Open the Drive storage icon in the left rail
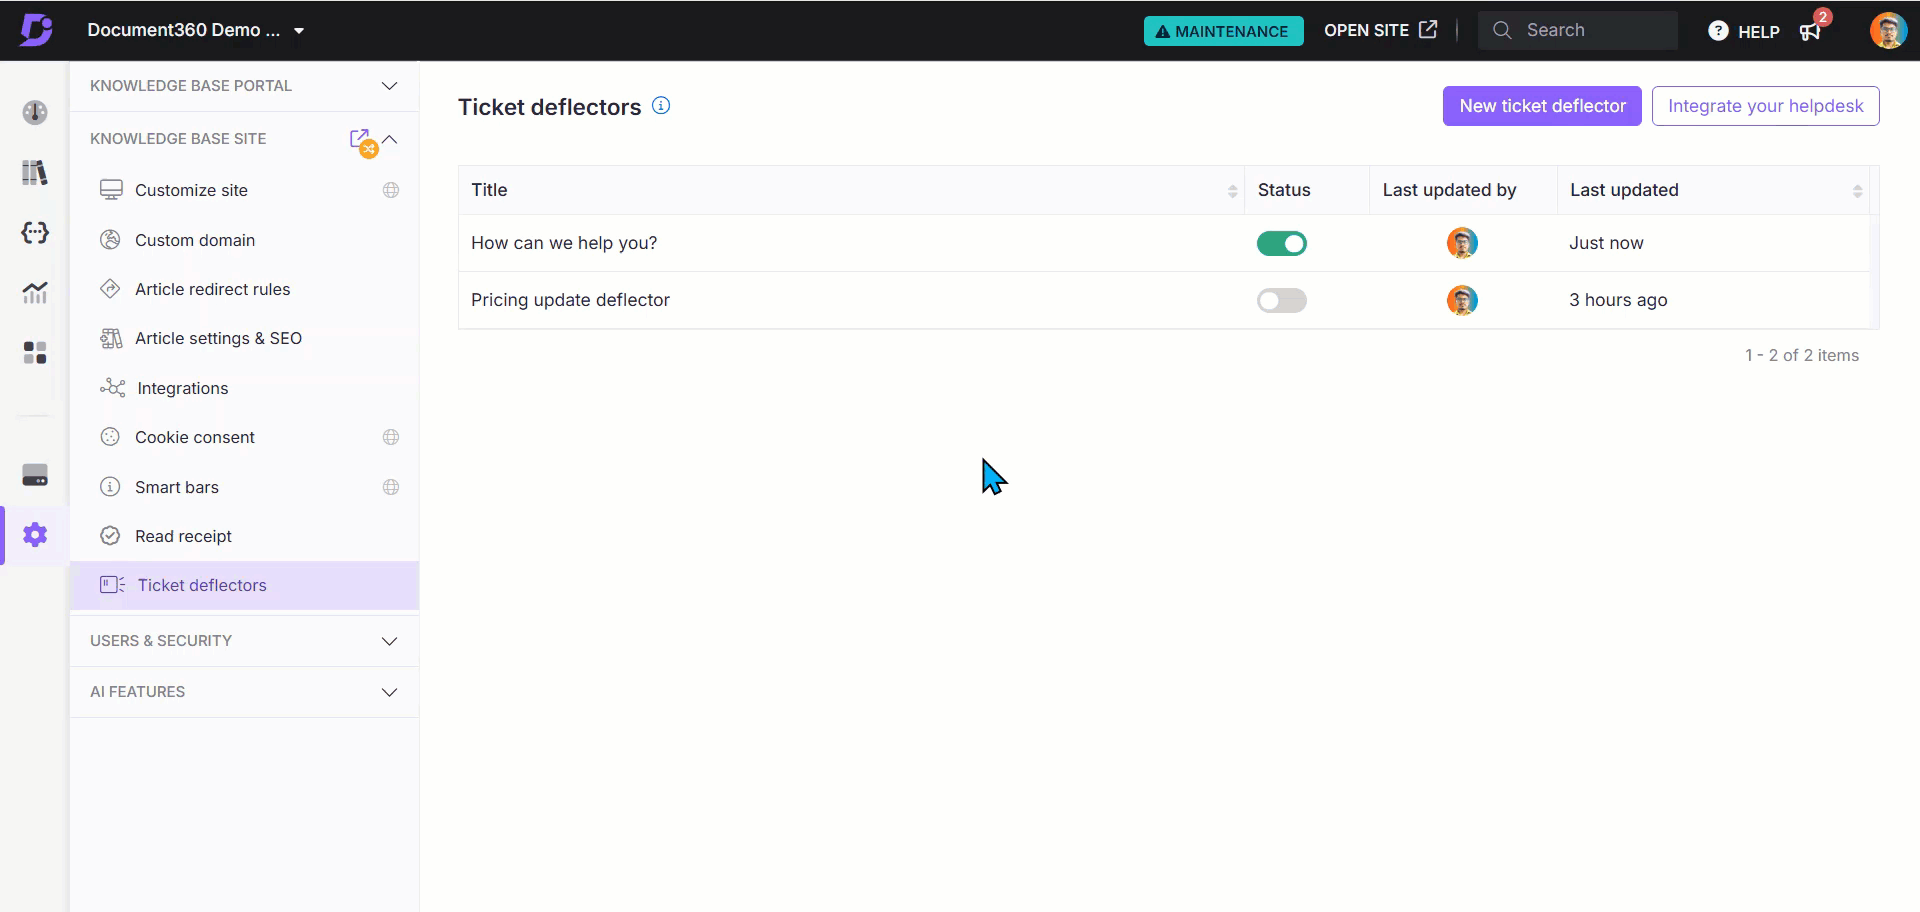1920x912 pixels. pyautogui.click(x=35, y=475)
